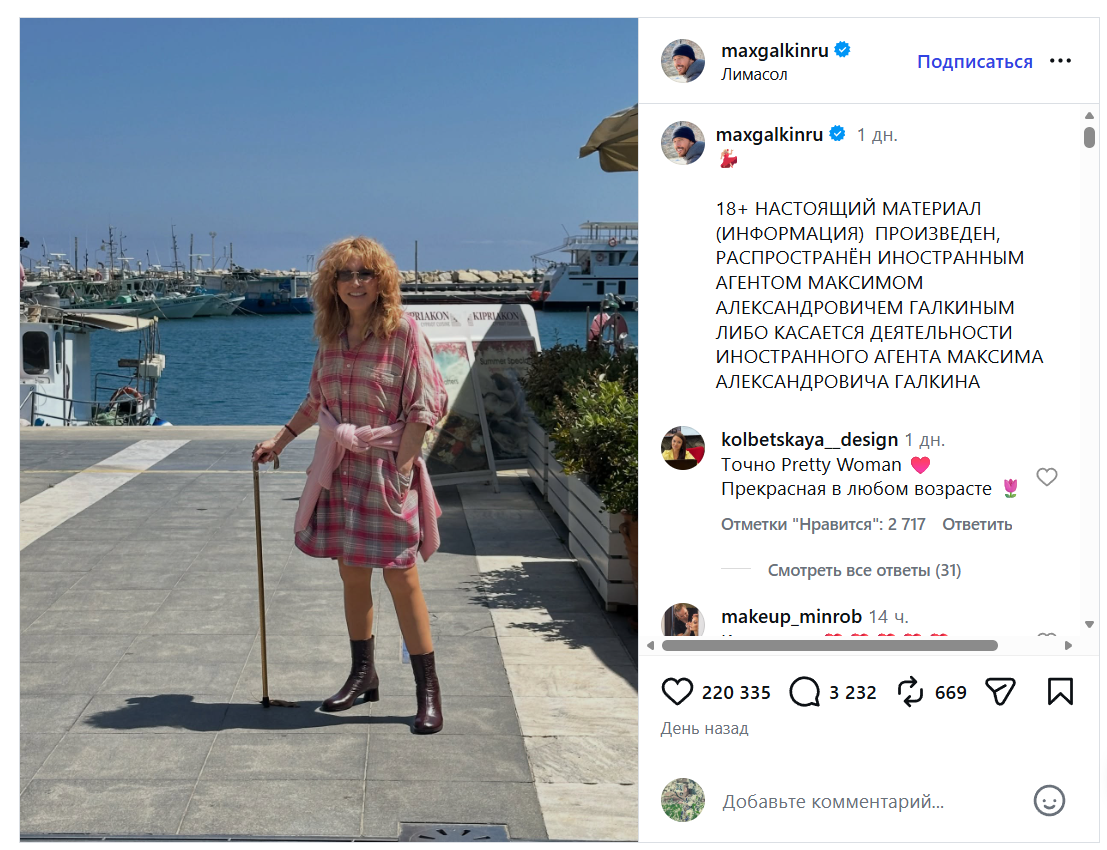Screen dimensions: 1107x850
Task: Share the post with the paper plane icon
Action: pyautogui.click(x=1000, y=692)
